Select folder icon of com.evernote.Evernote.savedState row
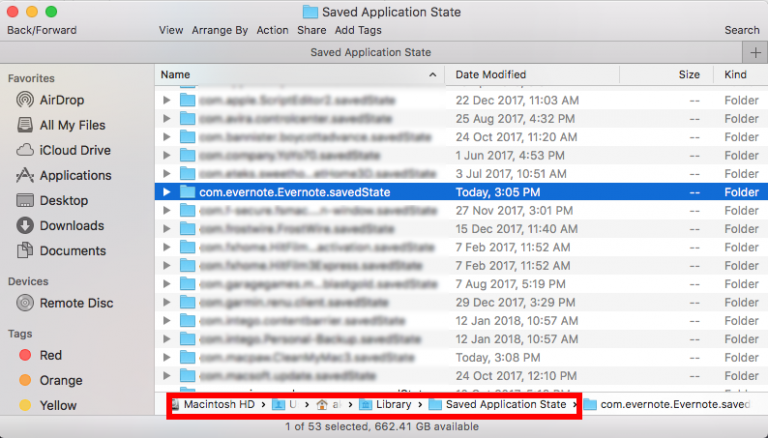The width and height of the screenshot is (768, 438). tap(188, 192)
